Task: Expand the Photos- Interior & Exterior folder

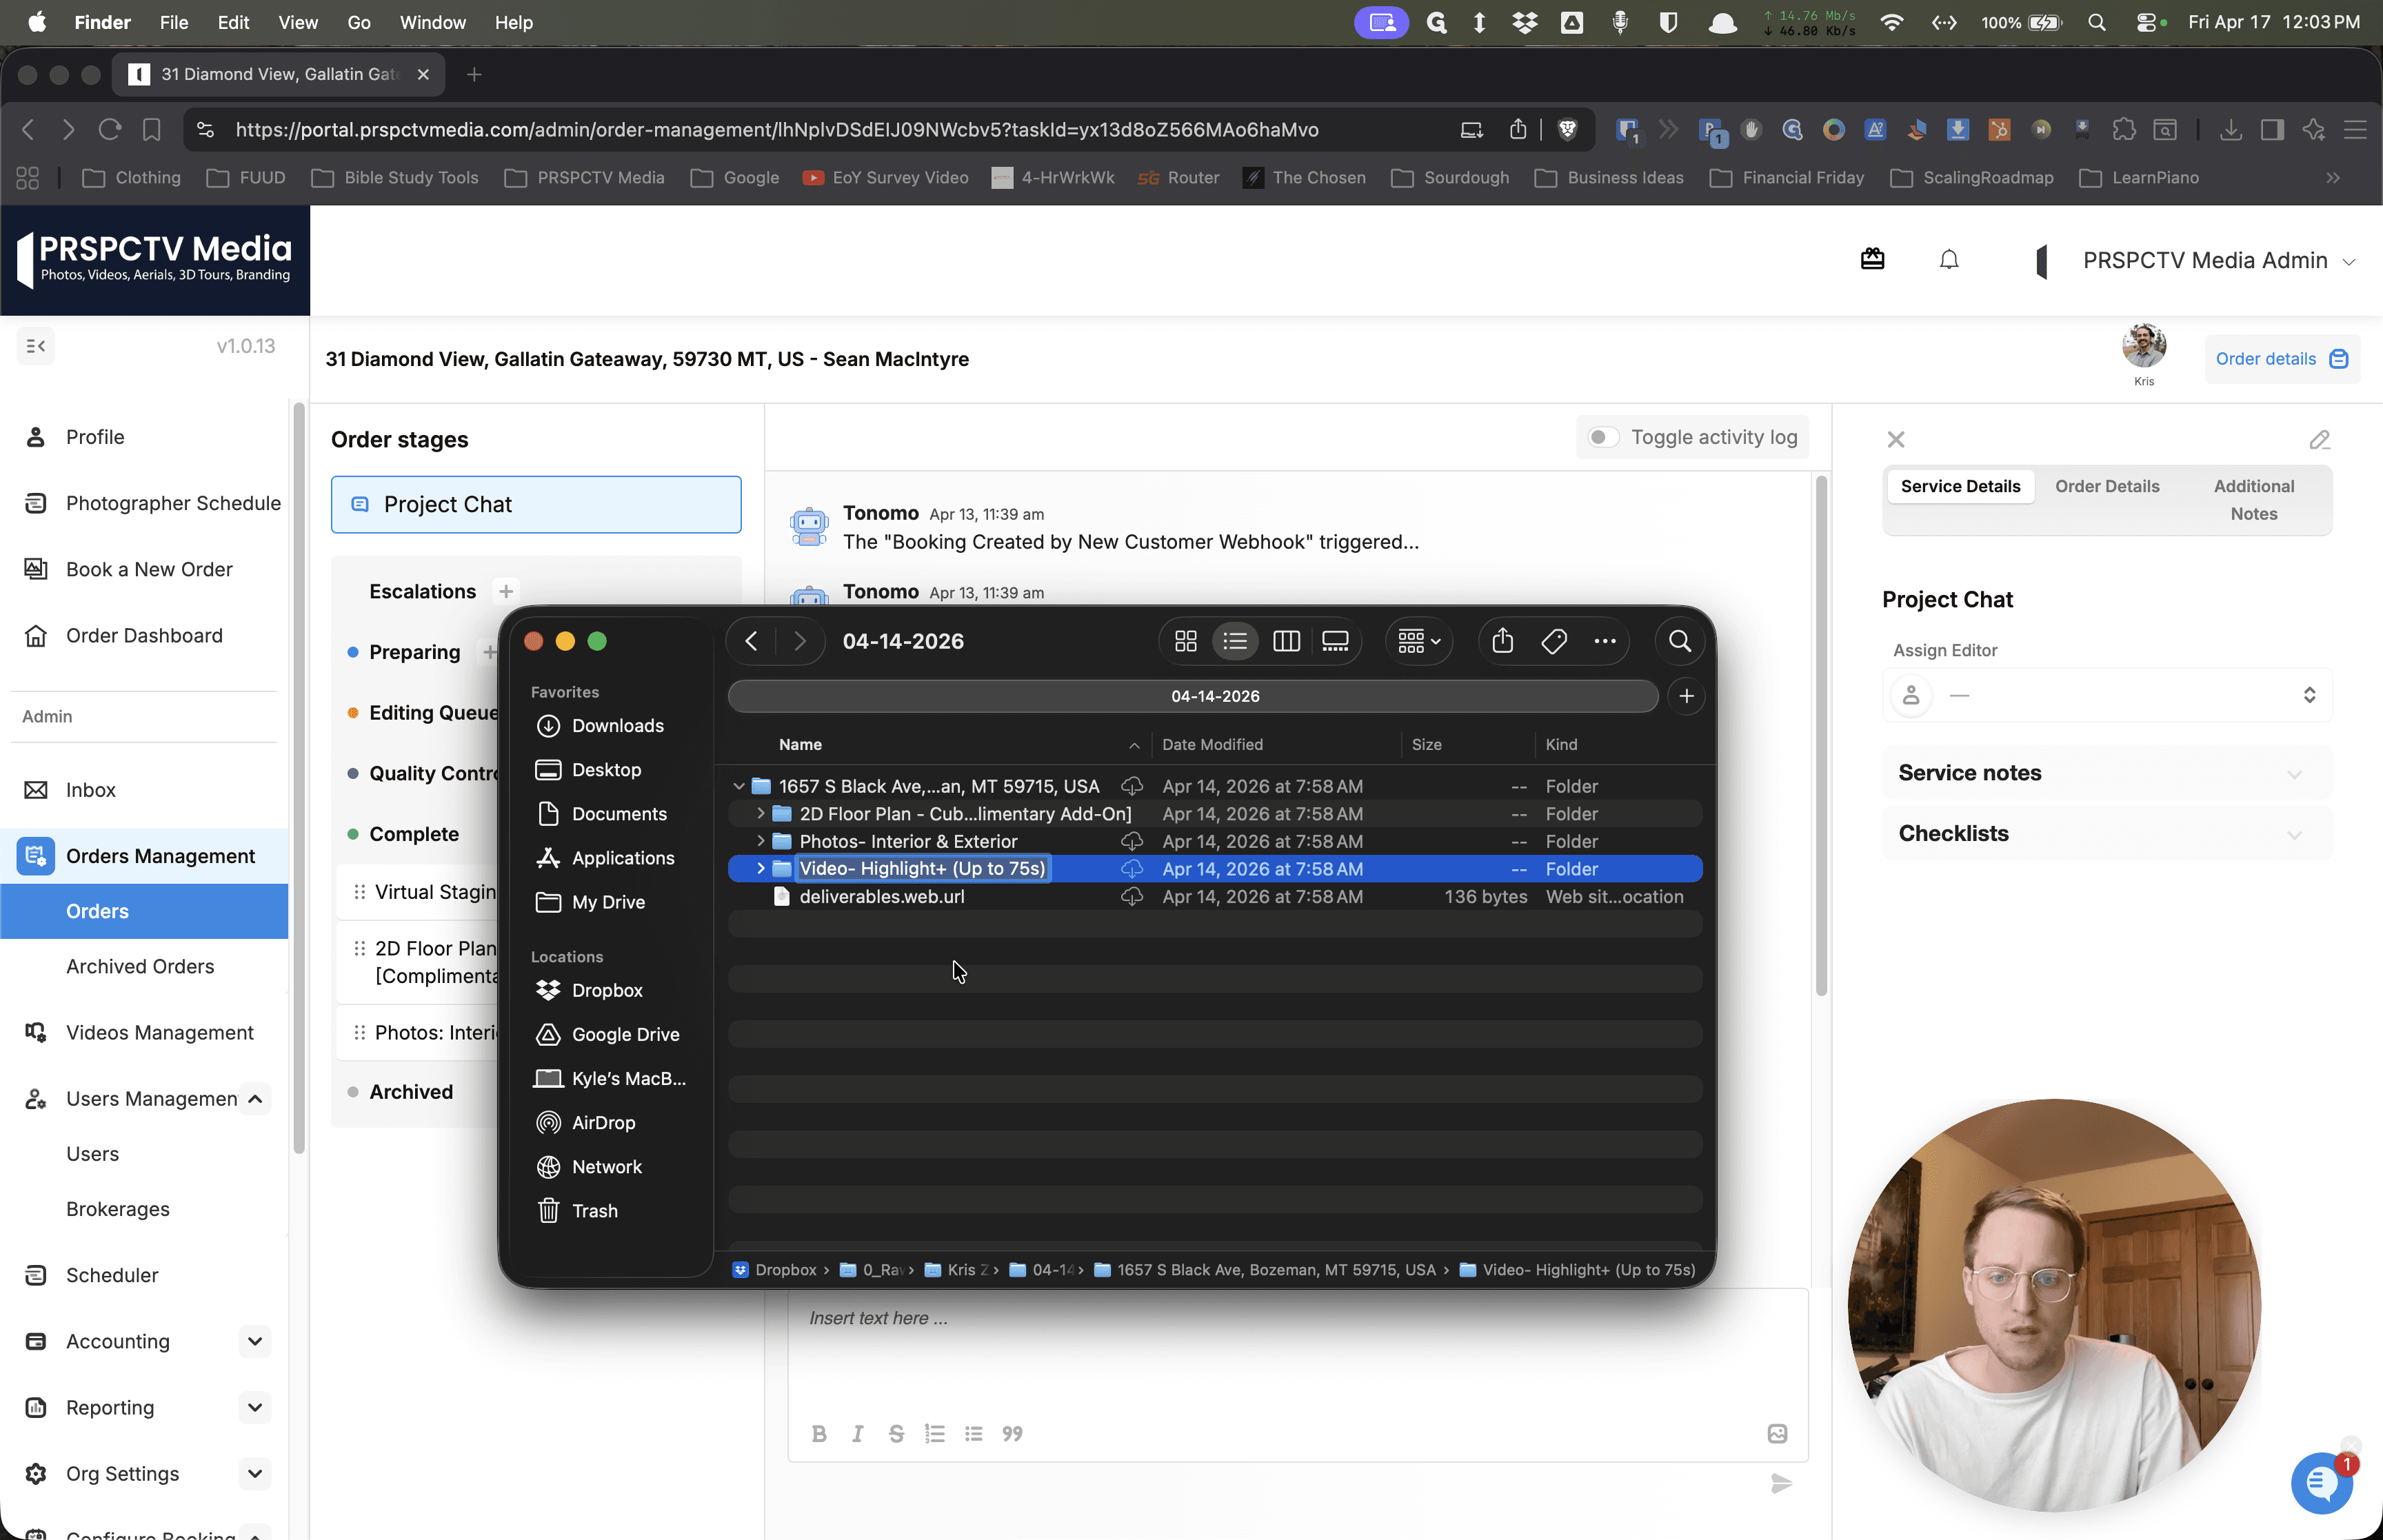Action: point(760,841)
